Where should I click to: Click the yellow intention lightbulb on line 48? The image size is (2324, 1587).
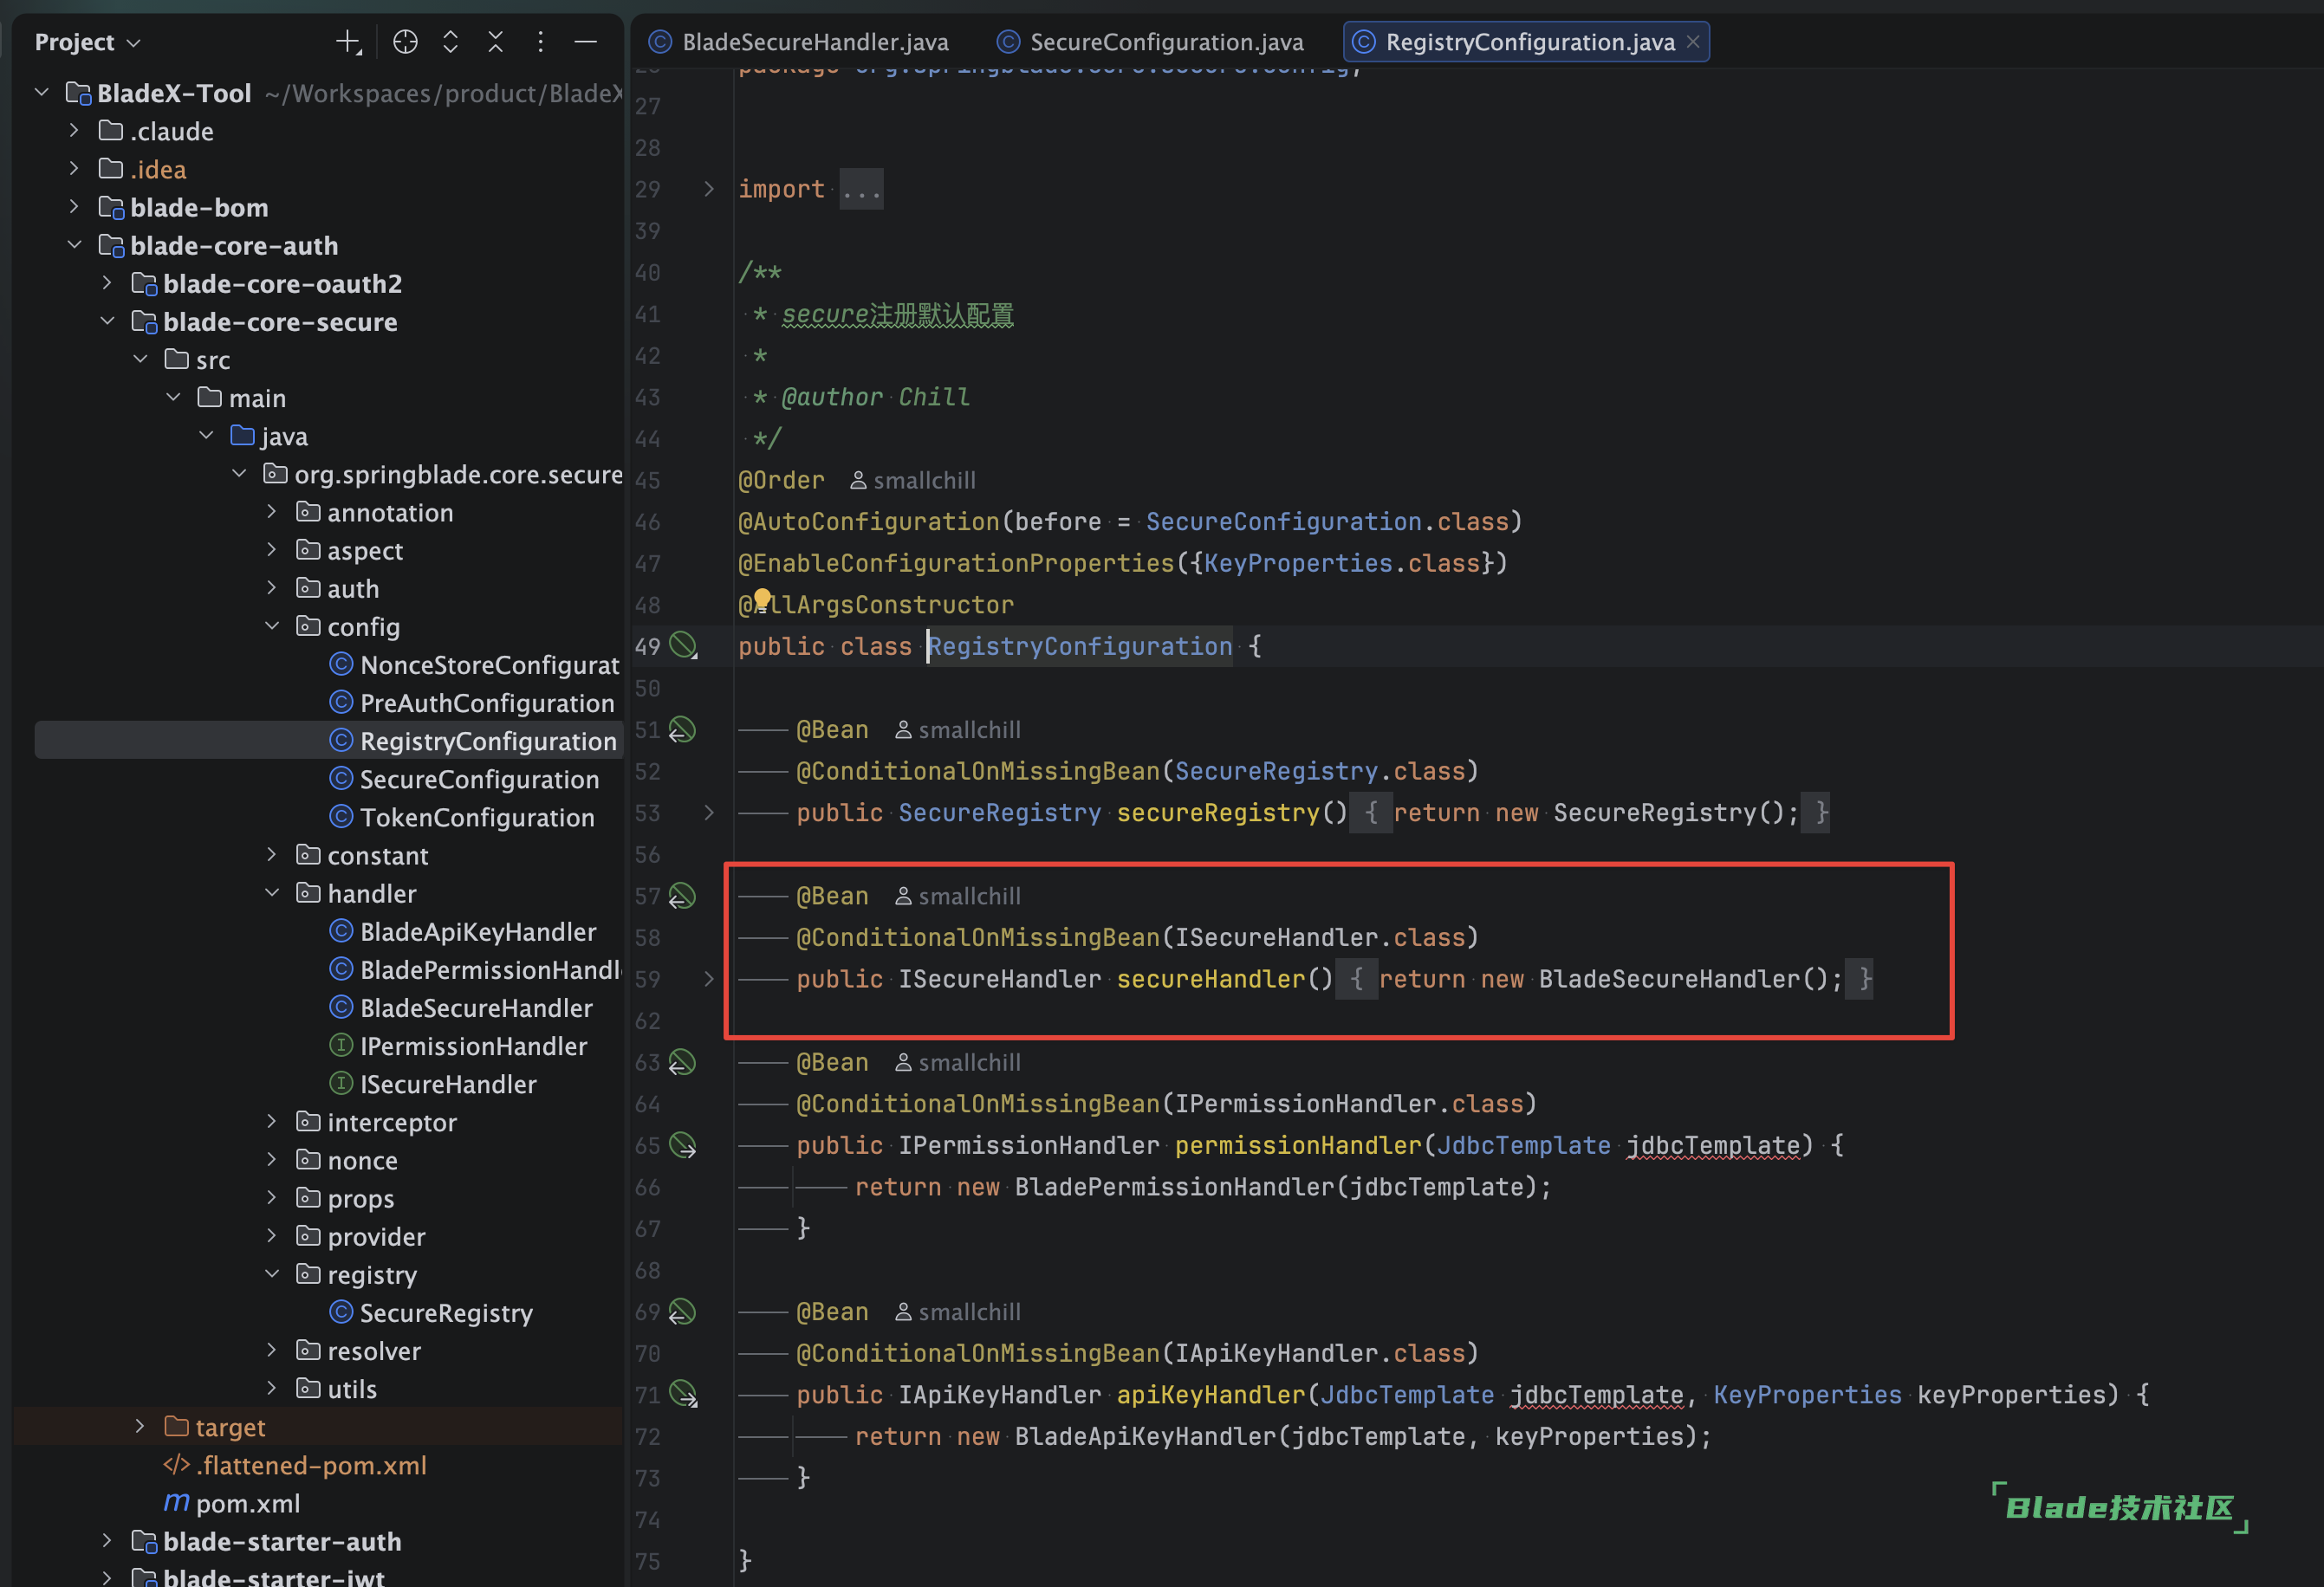point(762,599)
